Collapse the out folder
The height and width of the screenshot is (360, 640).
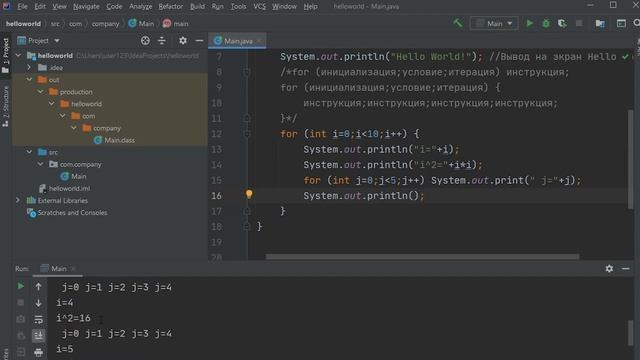(29, 80)
